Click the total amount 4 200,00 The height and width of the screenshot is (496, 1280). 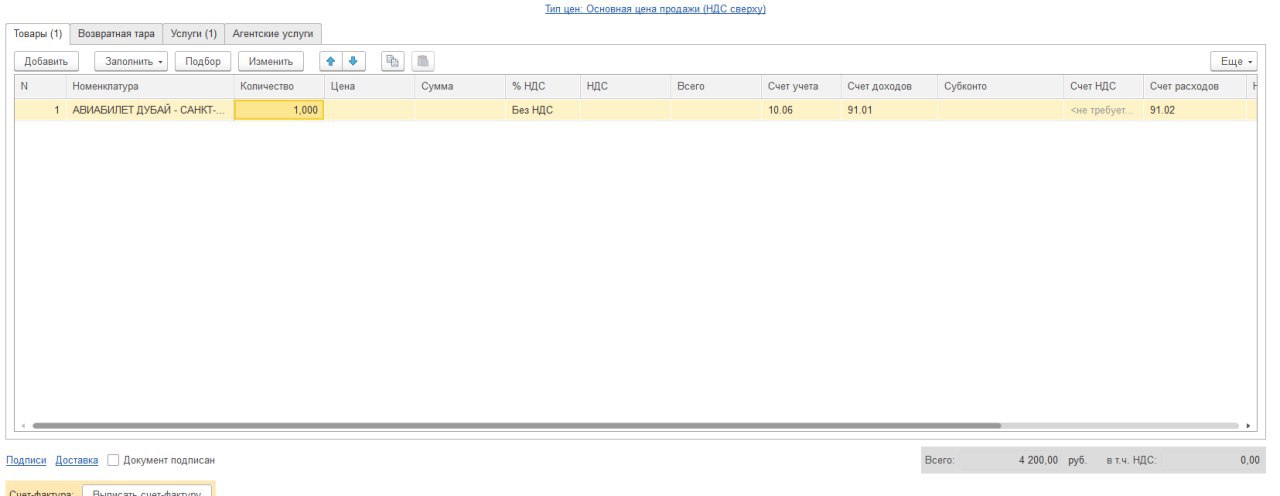pos(1038,460)
